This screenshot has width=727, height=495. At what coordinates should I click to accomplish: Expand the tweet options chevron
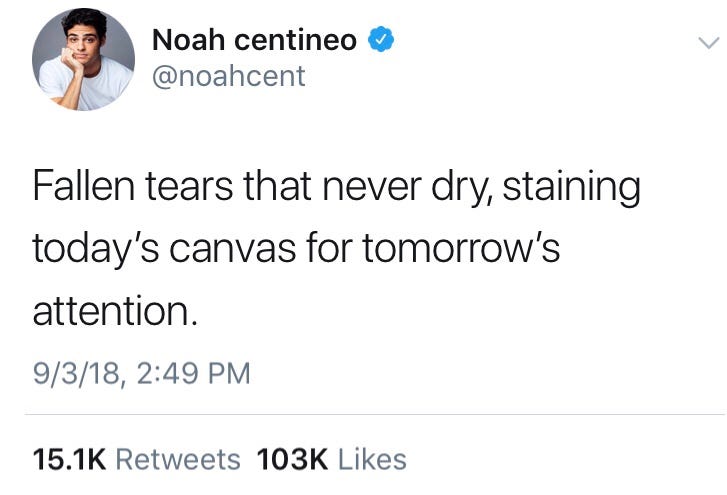tap(707, 44)
